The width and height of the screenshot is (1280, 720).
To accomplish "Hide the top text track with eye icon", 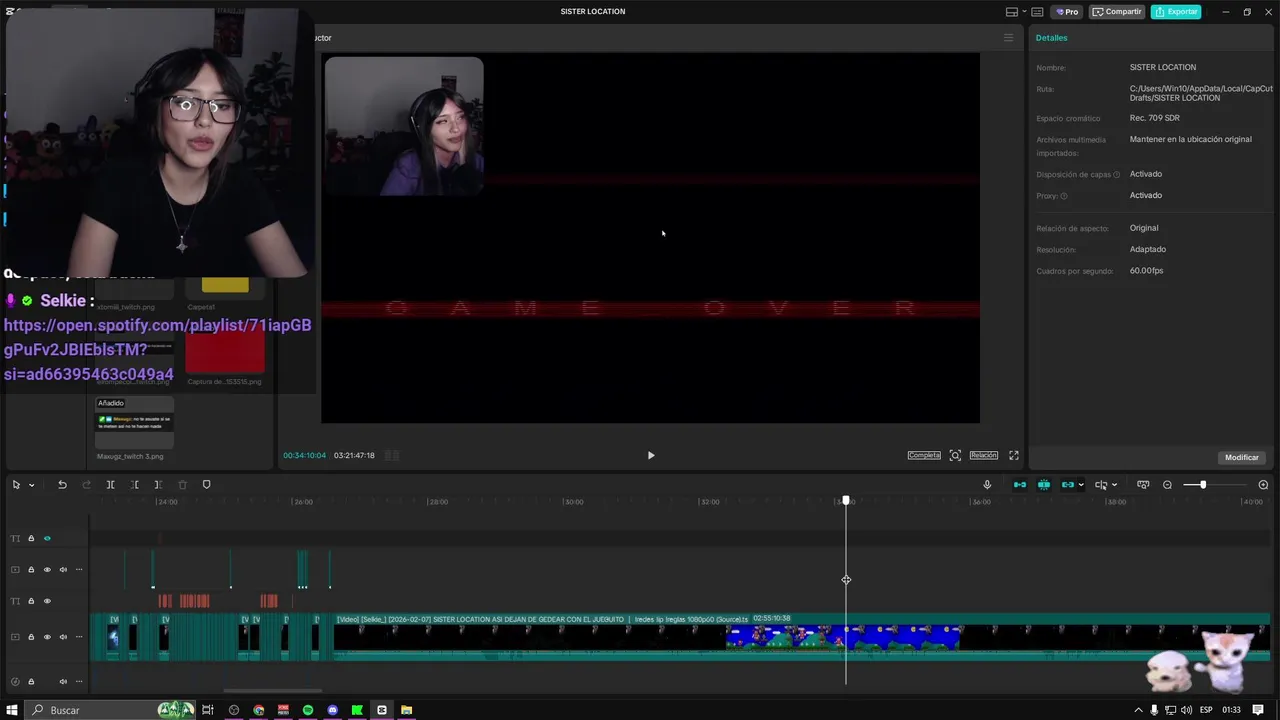I will pos(47,538).
